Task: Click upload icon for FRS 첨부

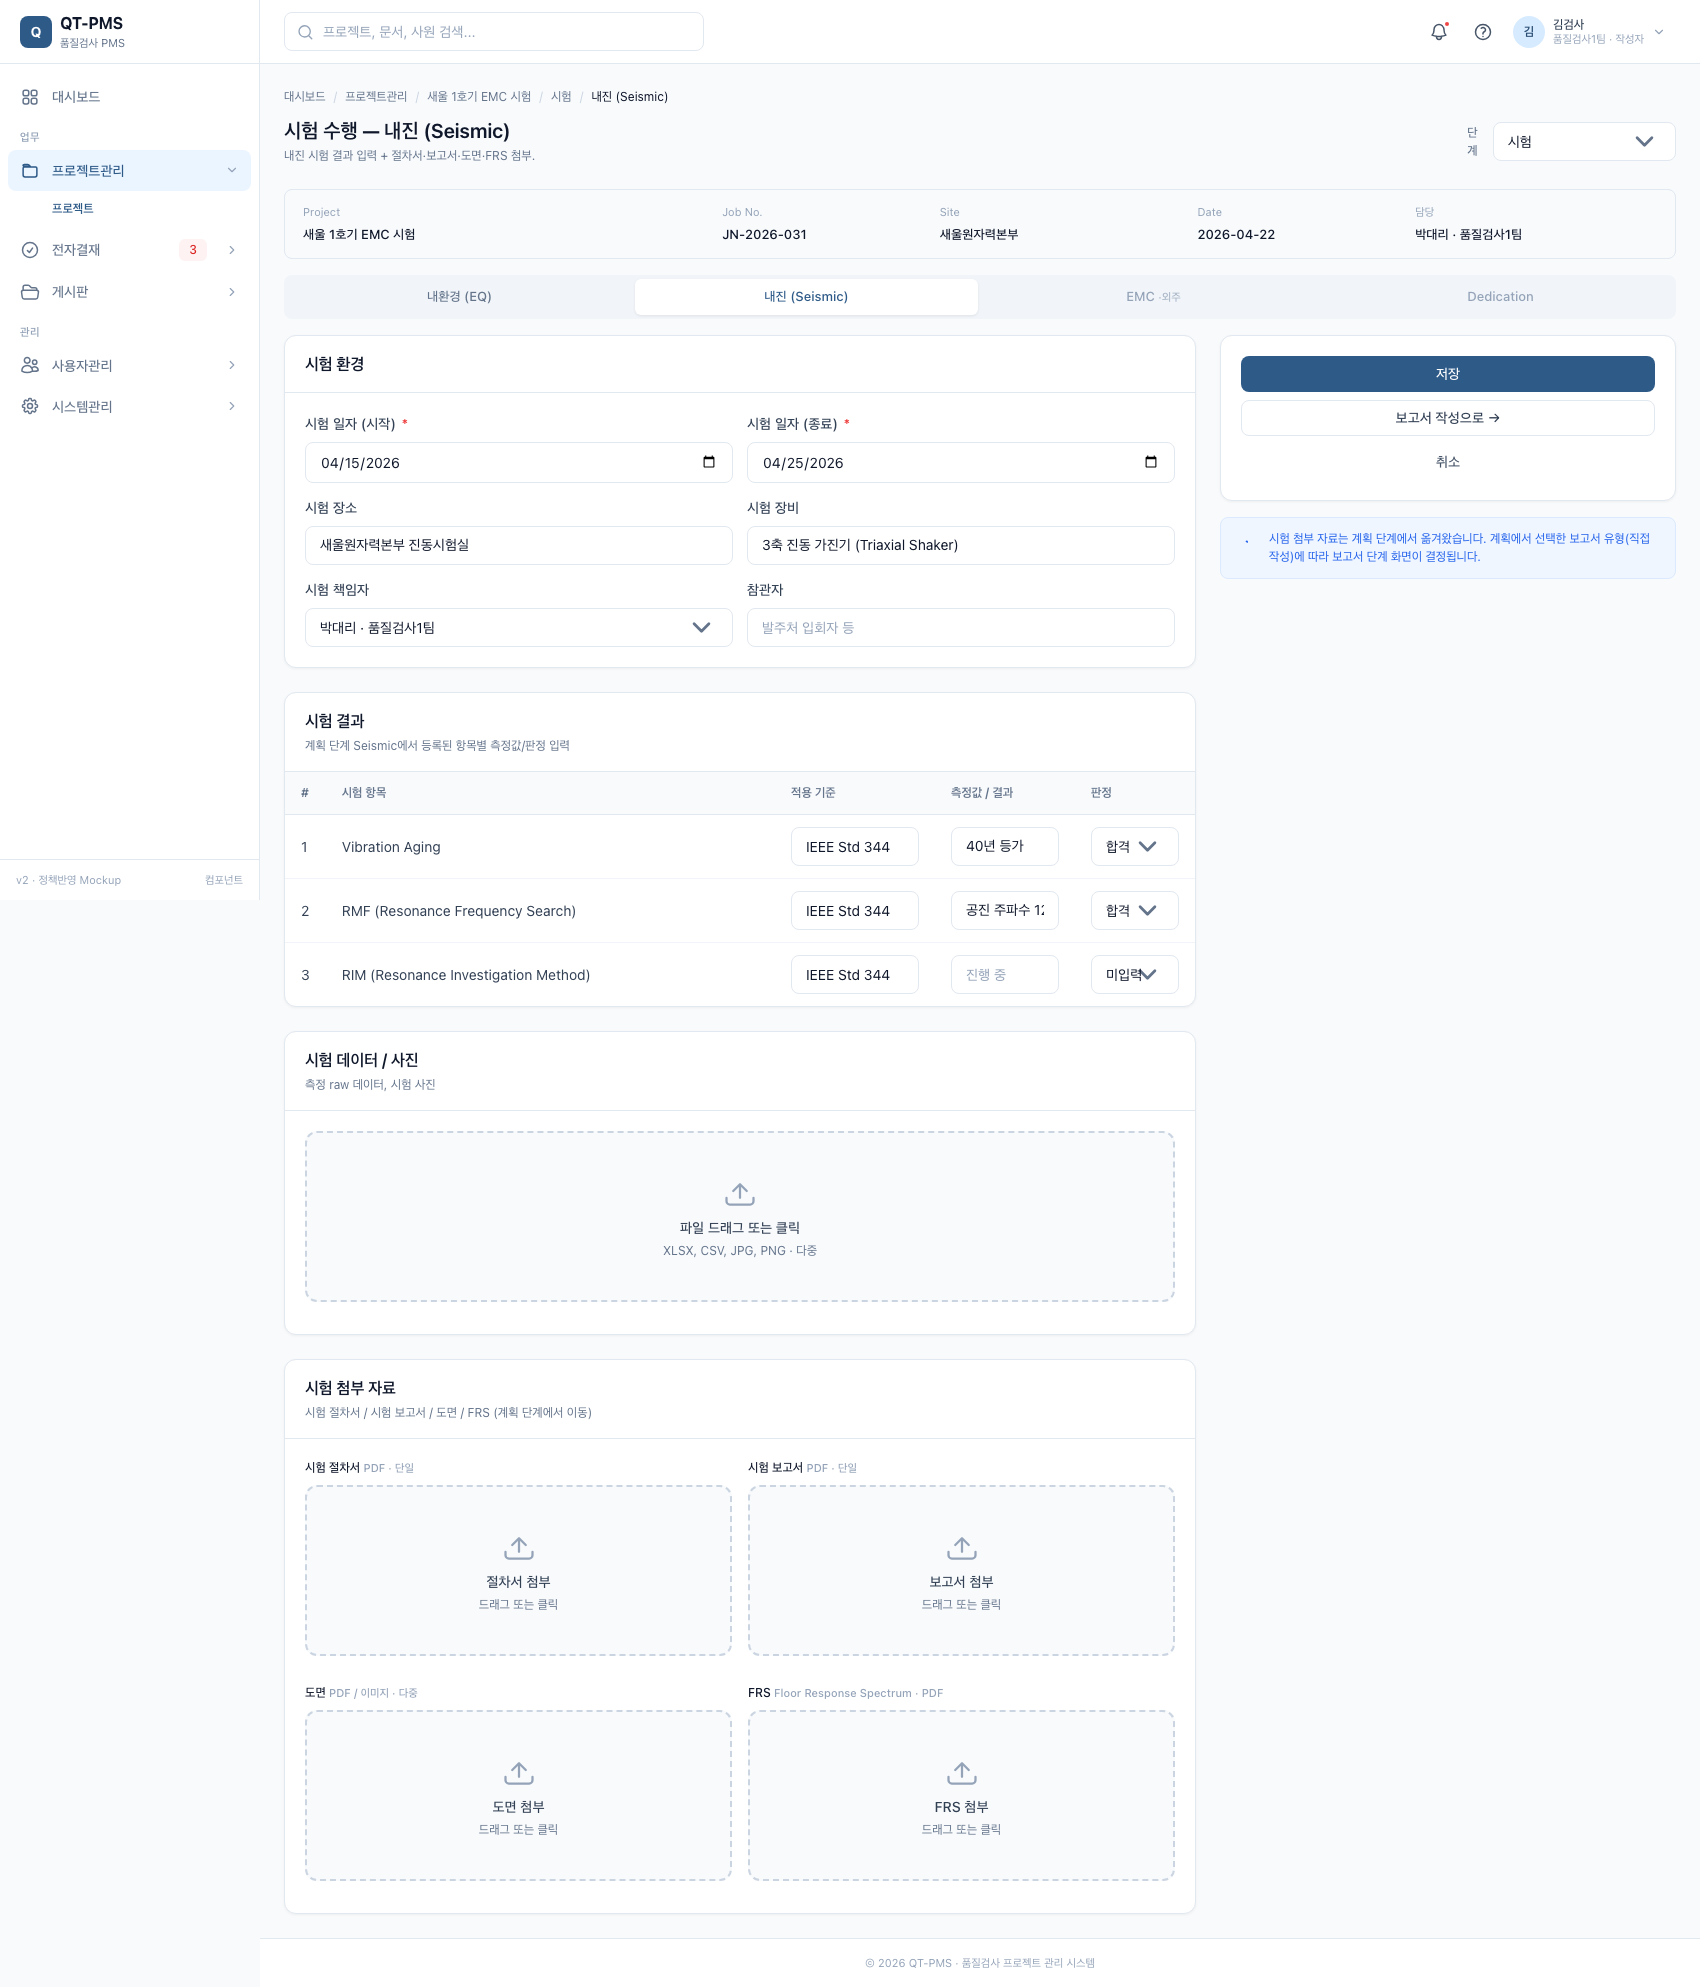Action: (961, 1773)
